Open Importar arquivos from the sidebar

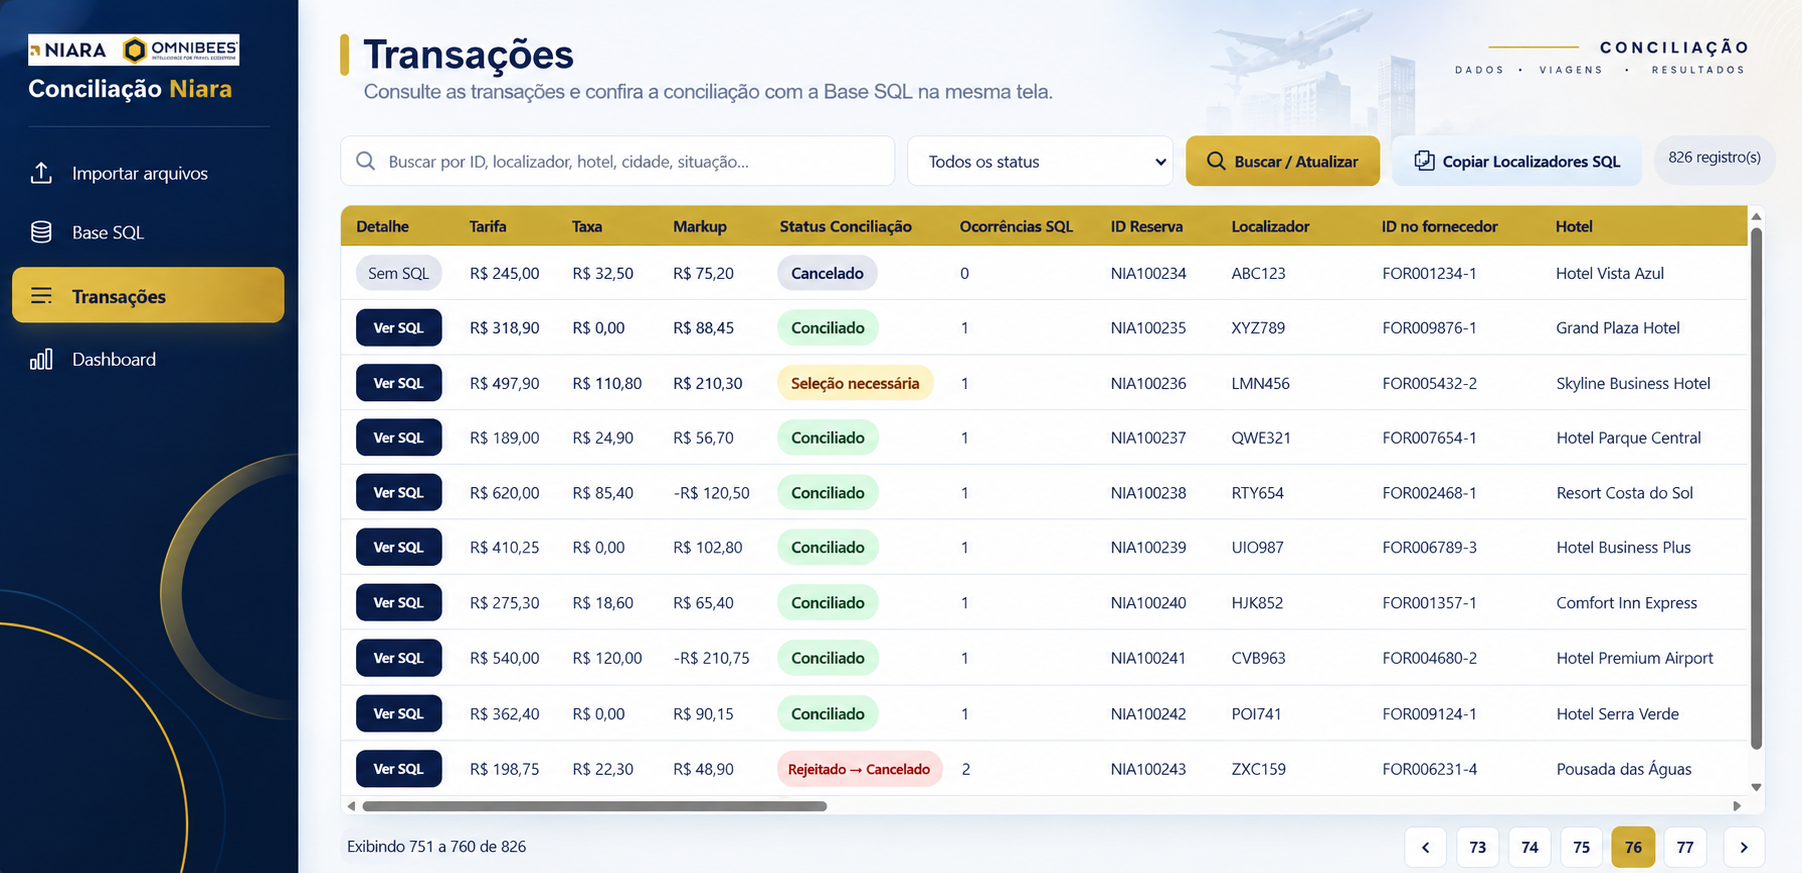click(148, 173)
